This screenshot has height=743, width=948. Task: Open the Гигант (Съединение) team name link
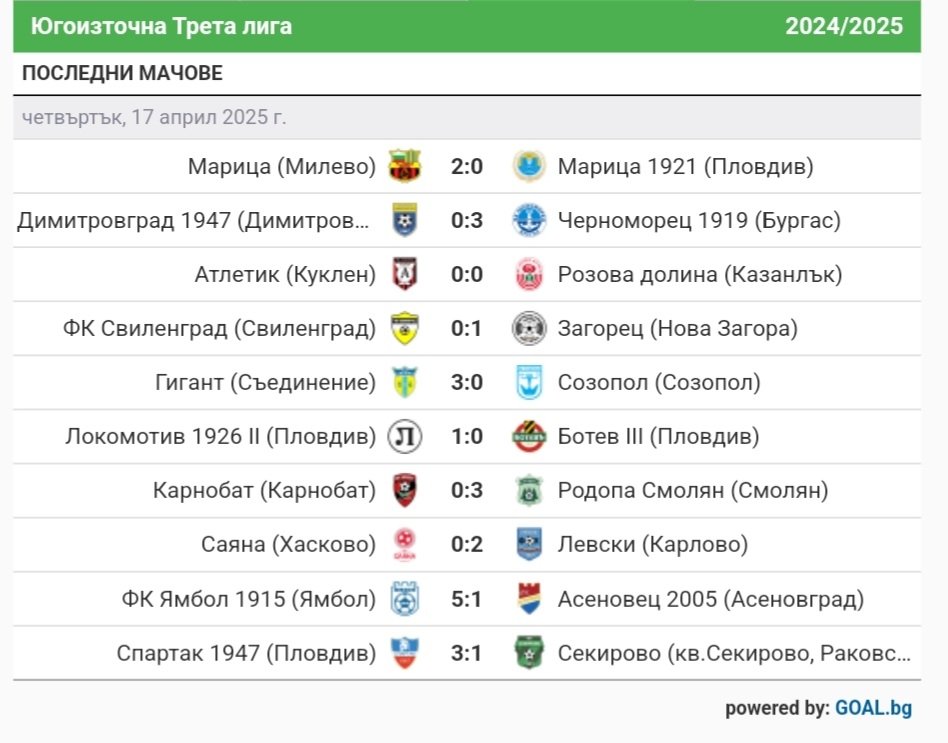pos(265,383)
